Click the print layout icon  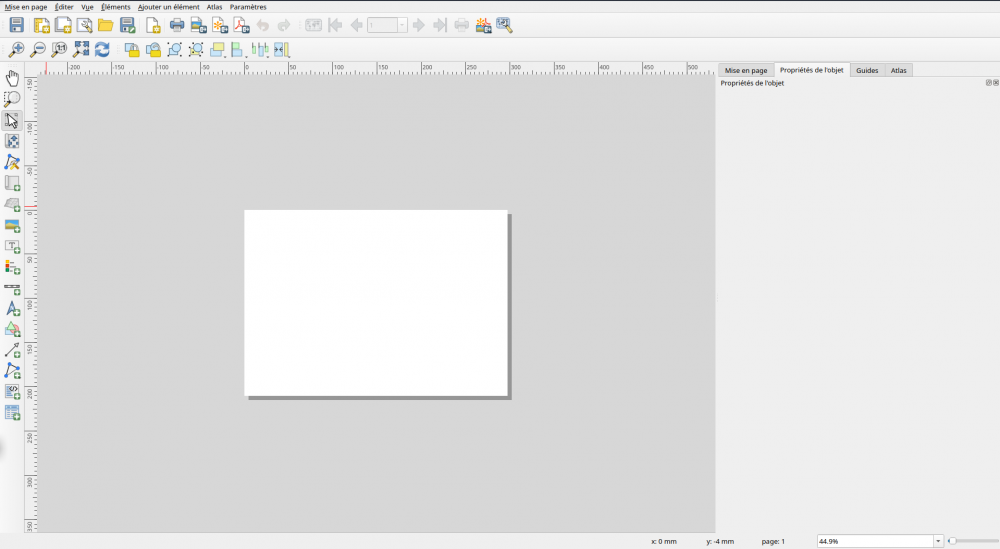point(177,25)
